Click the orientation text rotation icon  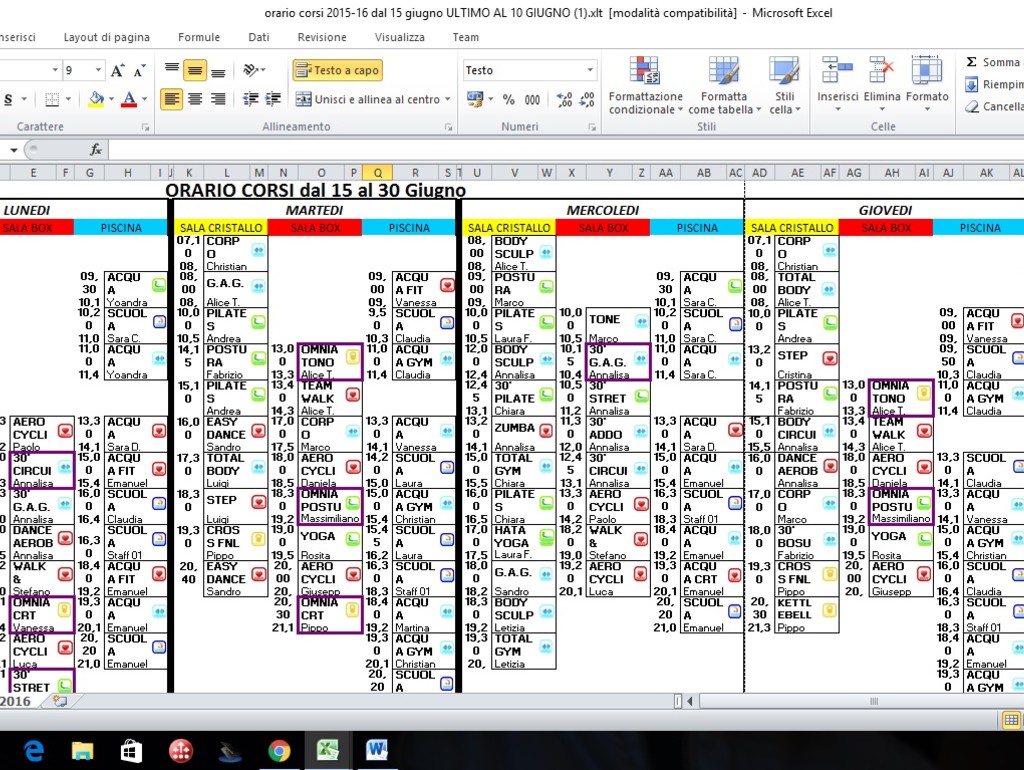(251, 70)
